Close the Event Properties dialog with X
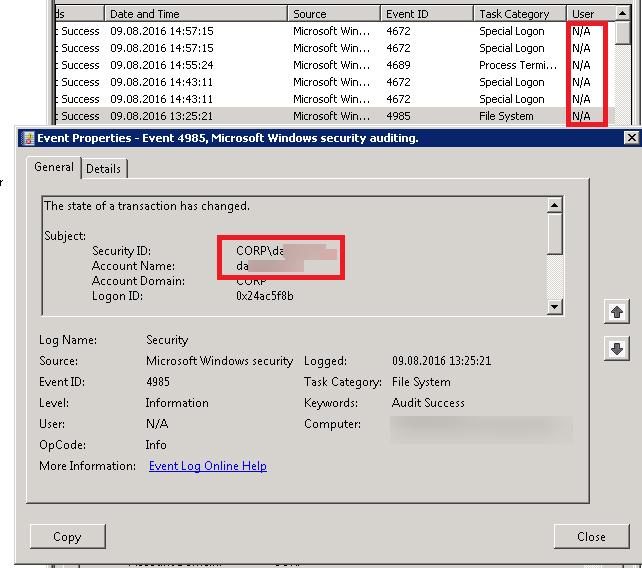The width and height of the screenshot is (642, 568). (x=630, y=137)
